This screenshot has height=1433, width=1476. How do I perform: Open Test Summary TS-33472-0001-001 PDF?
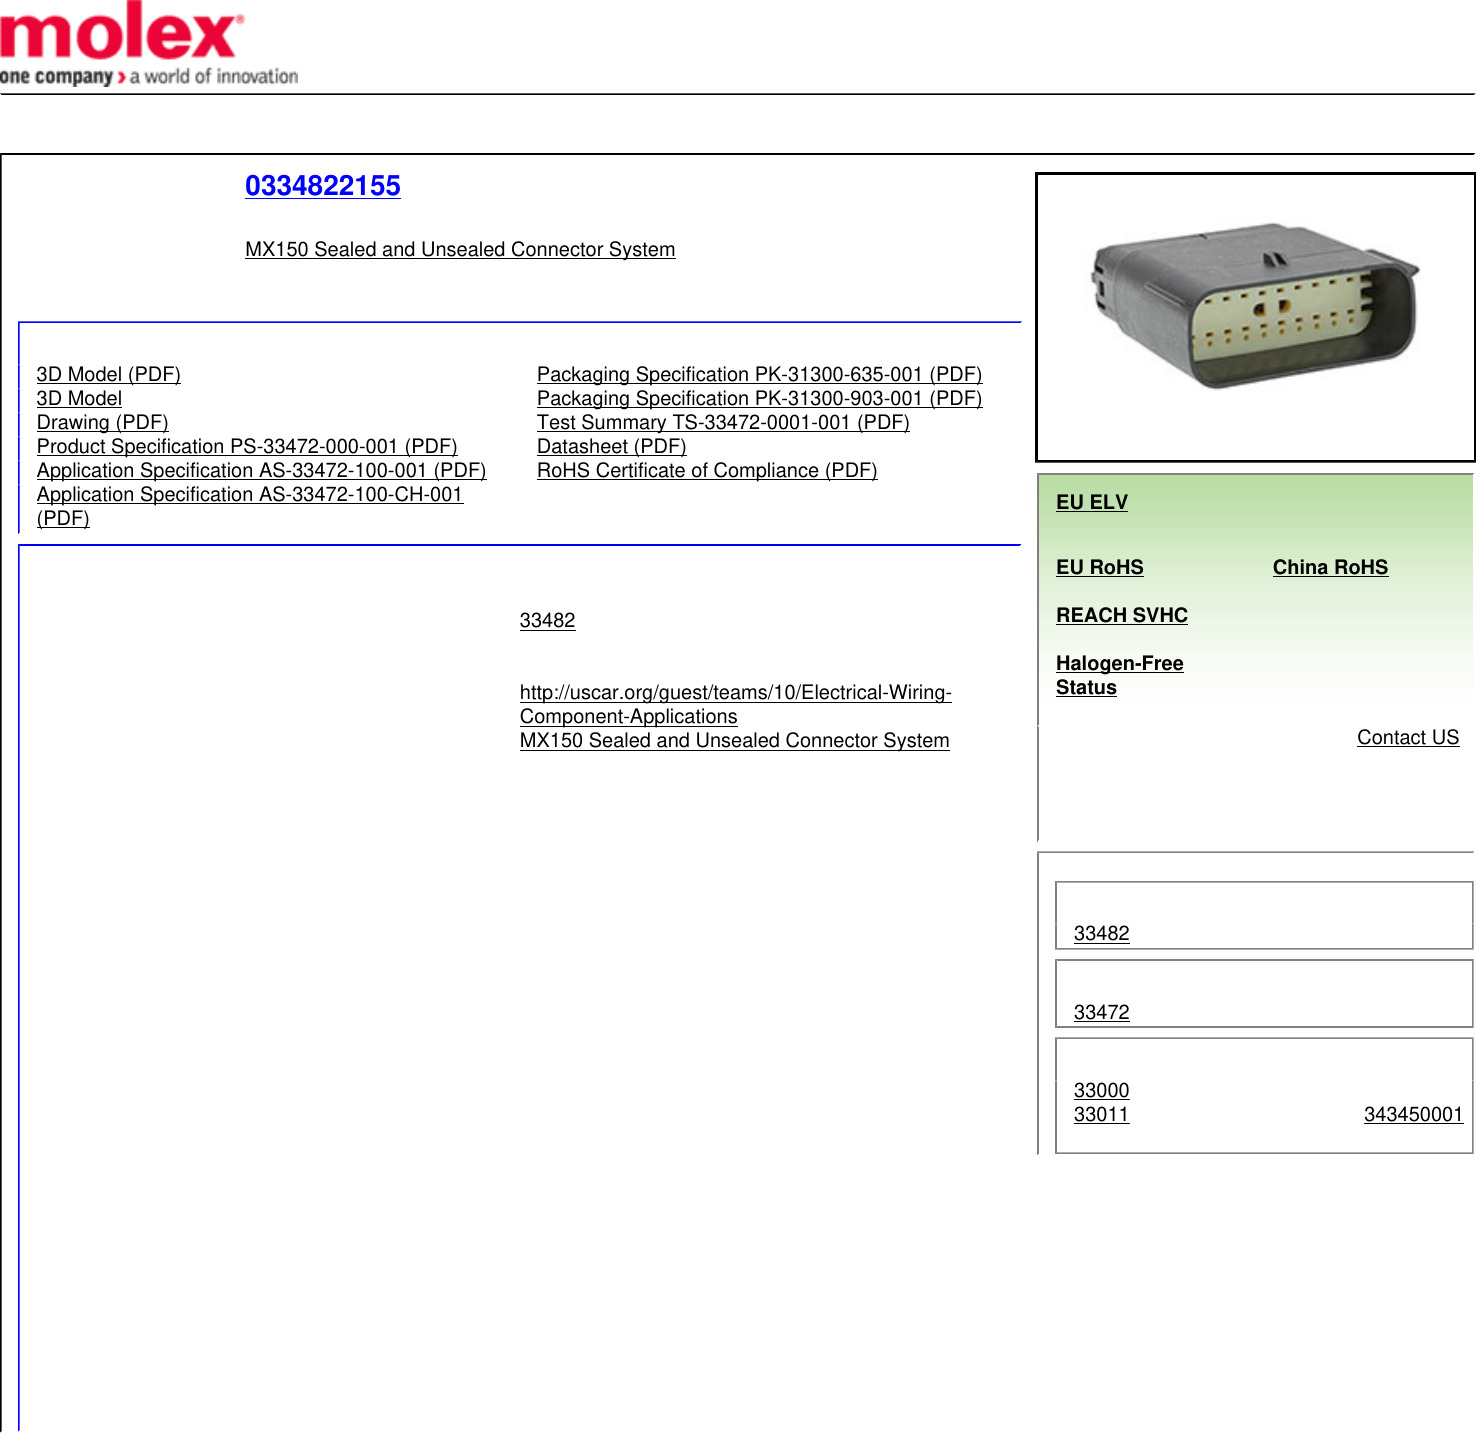click(722, 422)
